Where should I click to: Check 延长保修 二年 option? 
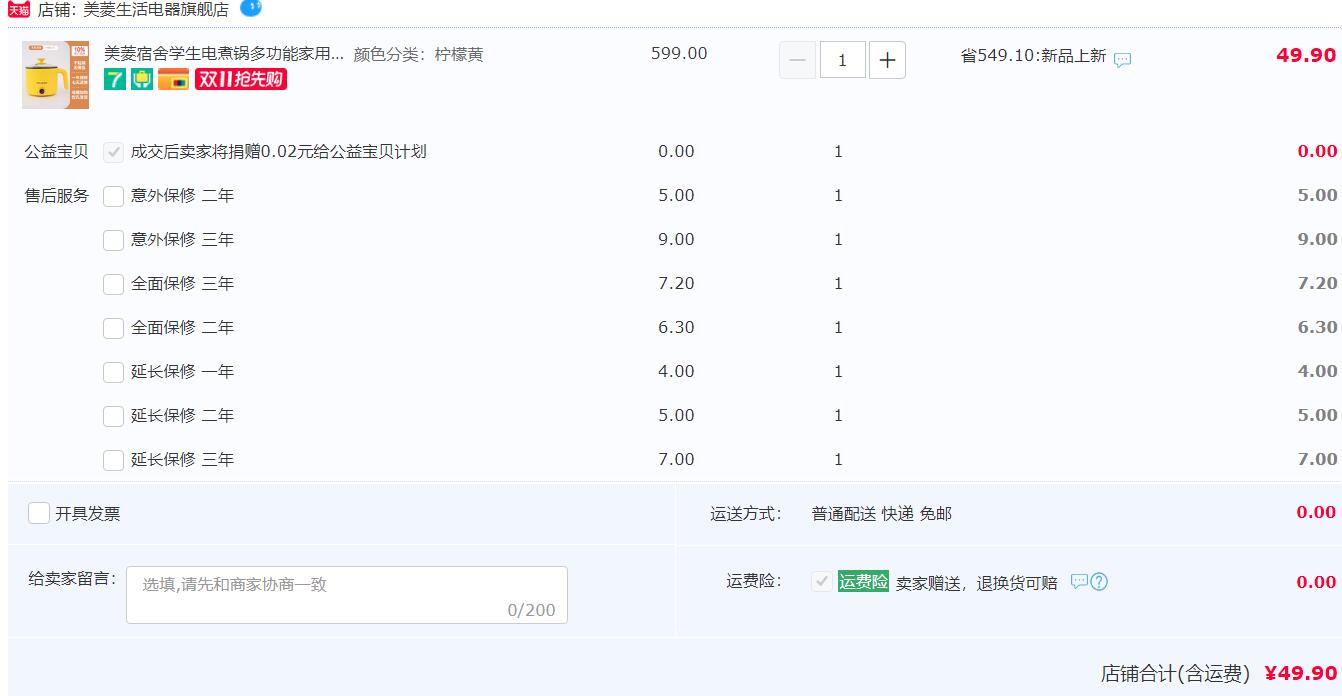114,416
